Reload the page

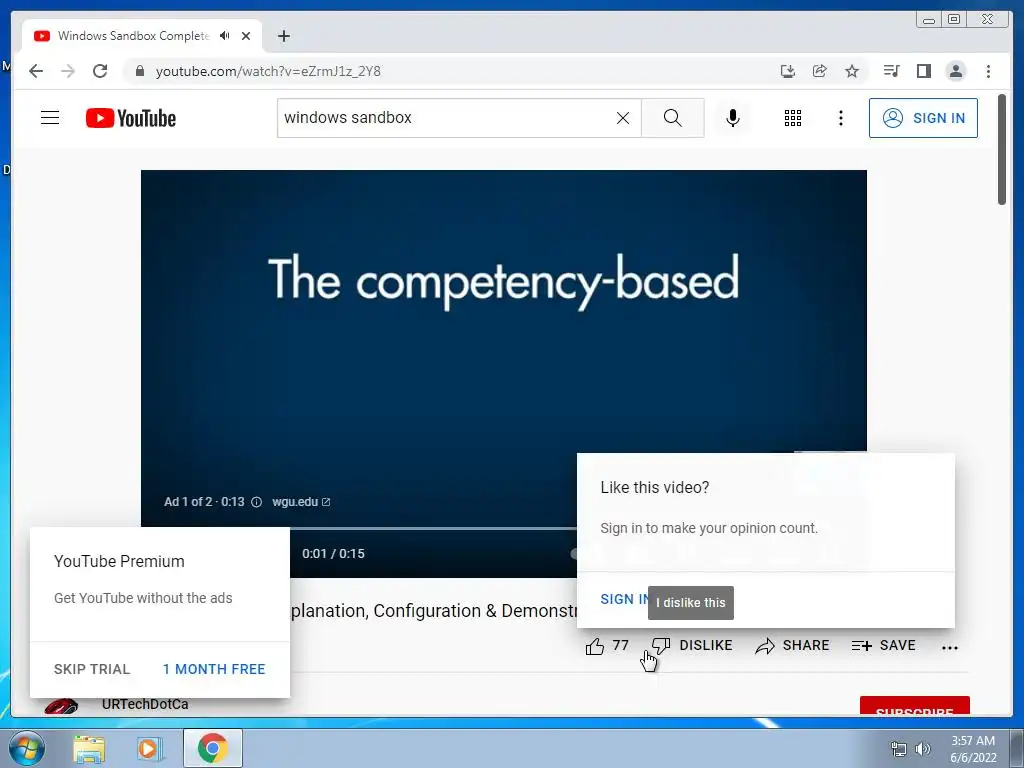point(100,71)
